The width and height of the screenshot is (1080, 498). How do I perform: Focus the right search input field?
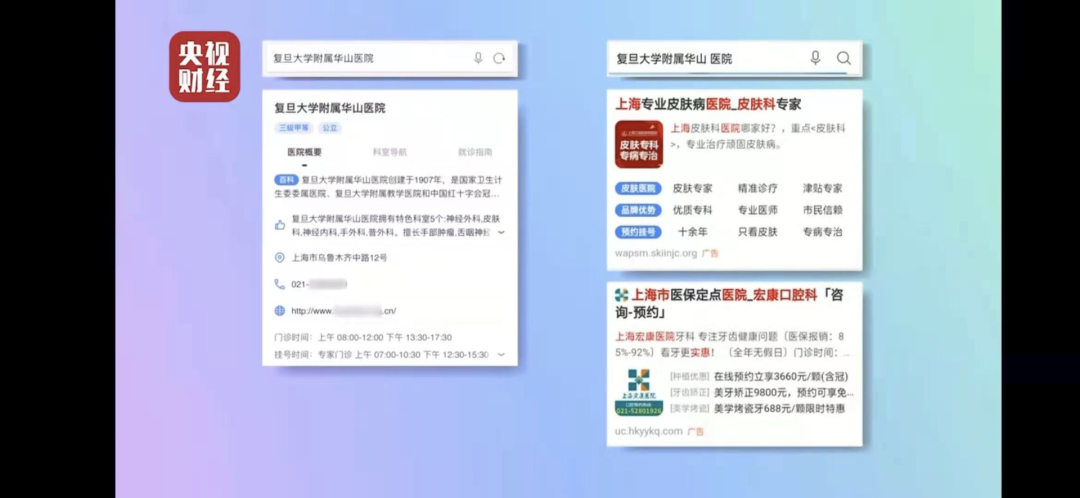click(x=734, y=59)
